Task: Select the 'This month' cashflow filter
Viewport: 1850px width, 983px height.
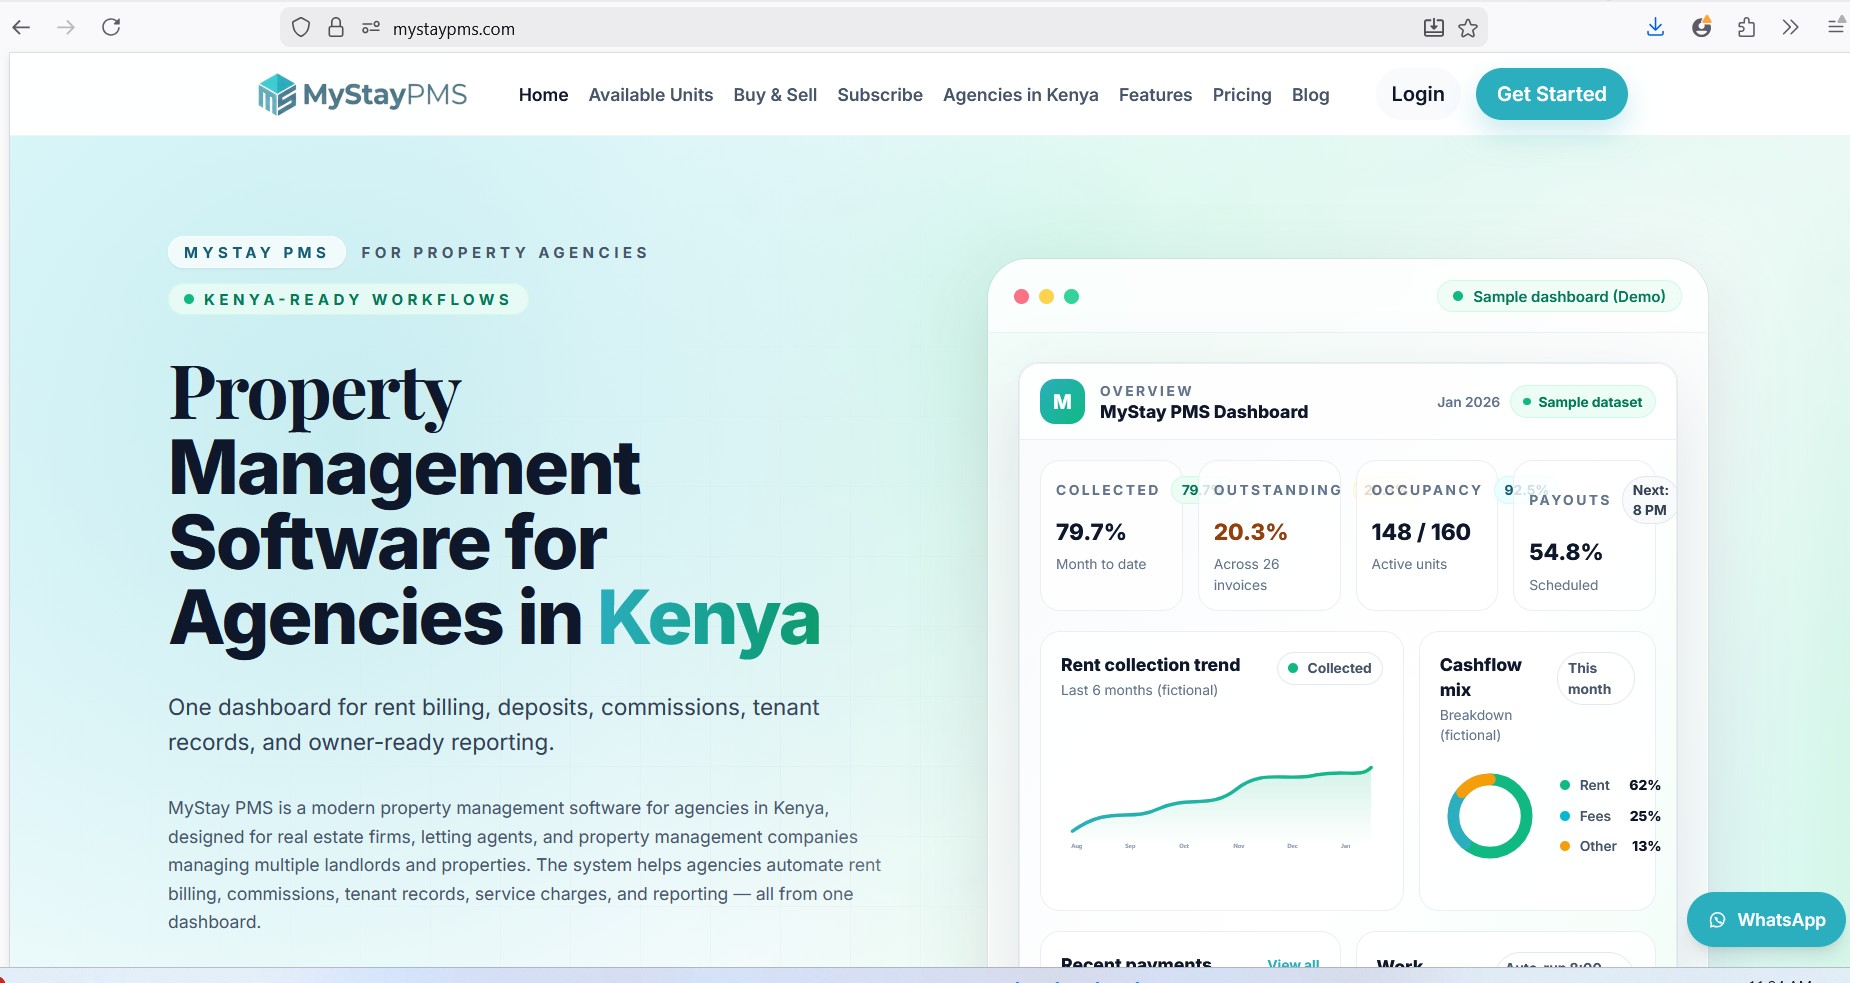Action: coord(1594,679)
